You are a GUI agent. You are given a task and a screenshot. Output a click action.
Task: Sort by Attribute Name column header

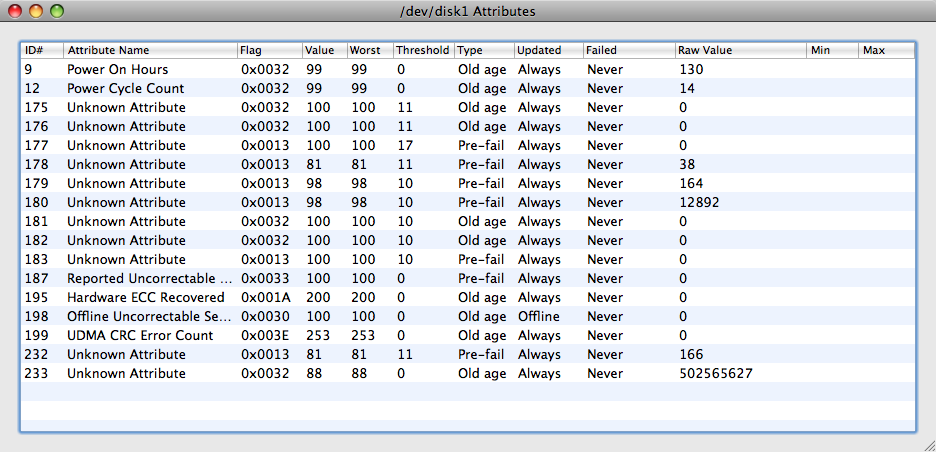(x=150, y=51)
